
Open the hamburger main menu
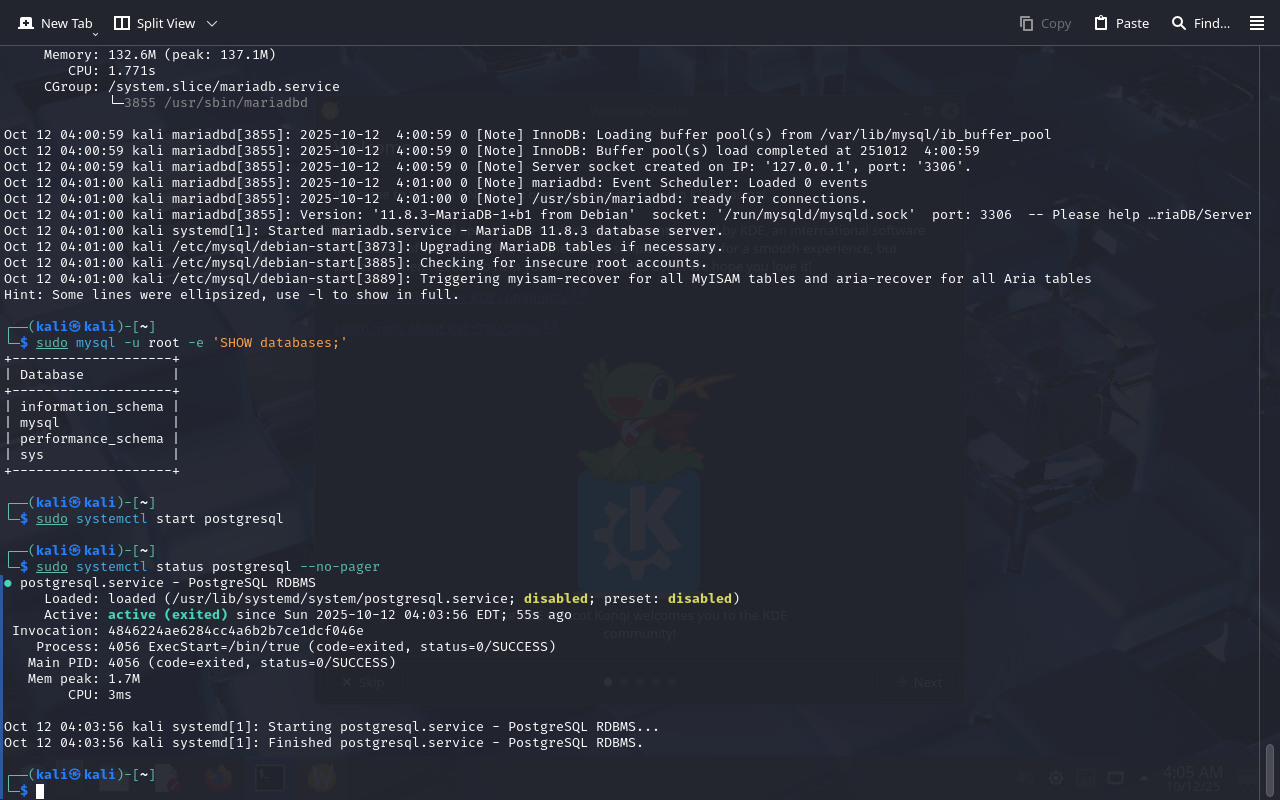click(1257, 23)
